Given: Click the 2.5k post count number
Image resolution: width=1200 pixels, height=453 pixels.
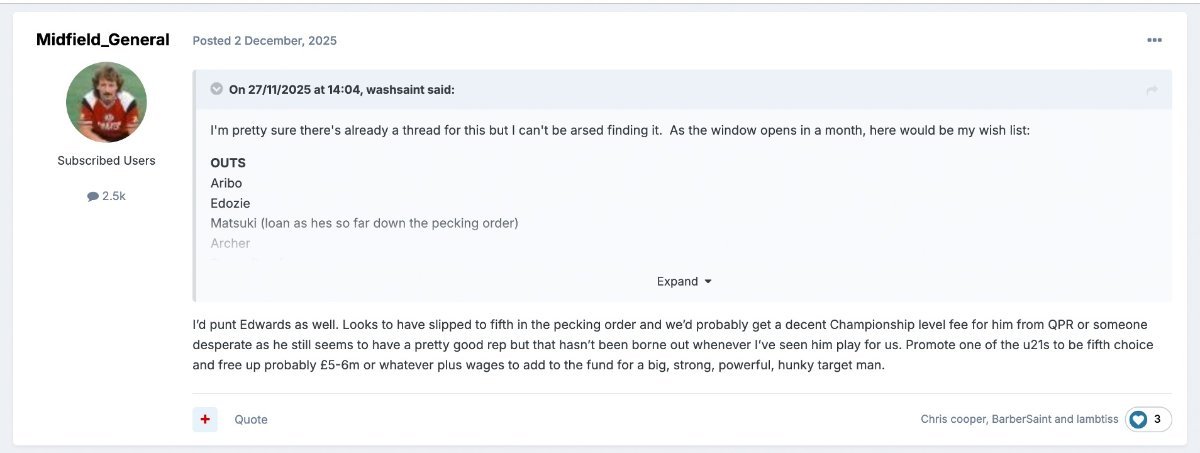Looking at the screenshot, I should 114,197.
